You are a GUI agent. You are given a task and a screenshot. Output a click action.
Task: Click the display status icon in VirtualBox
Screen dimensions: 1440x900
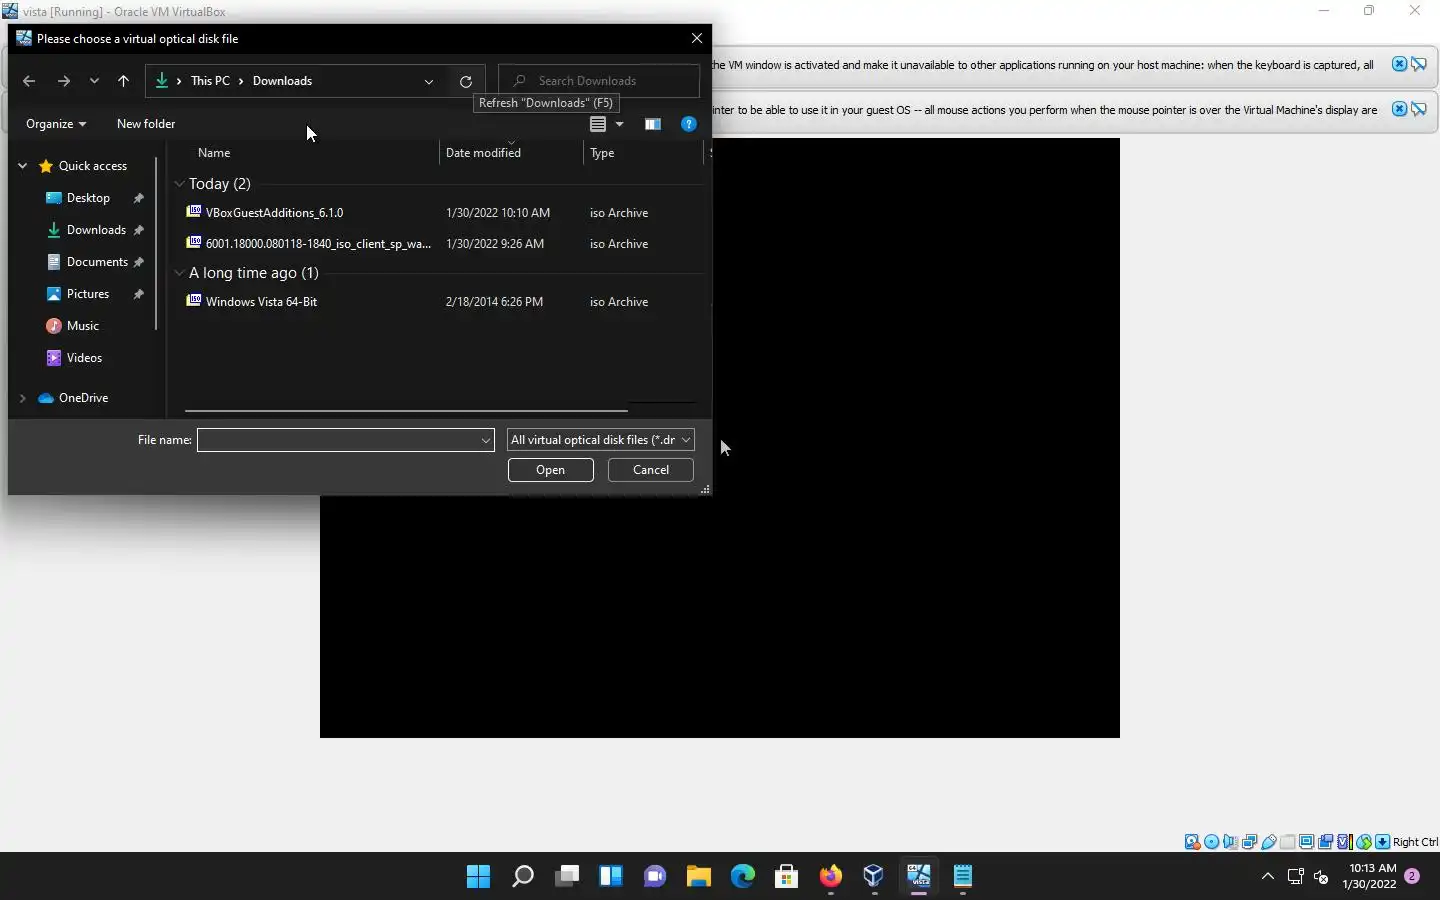pyautogui.click(x=1306, y=842)
